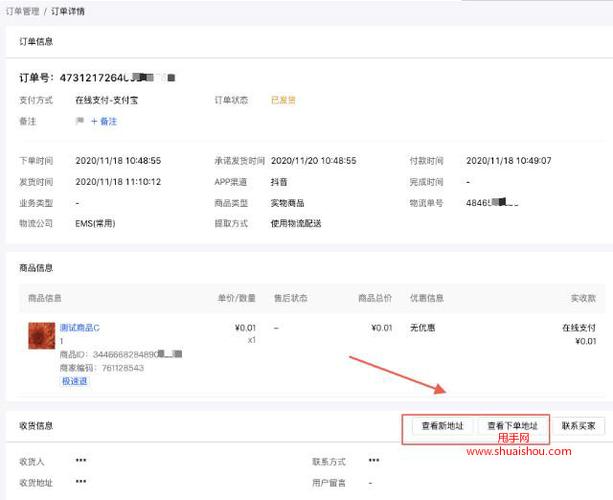Viewport: 613px width, 500px height.
Task: Go back to 订单管理 in the breadcrumb
Action: pos(22,11)
